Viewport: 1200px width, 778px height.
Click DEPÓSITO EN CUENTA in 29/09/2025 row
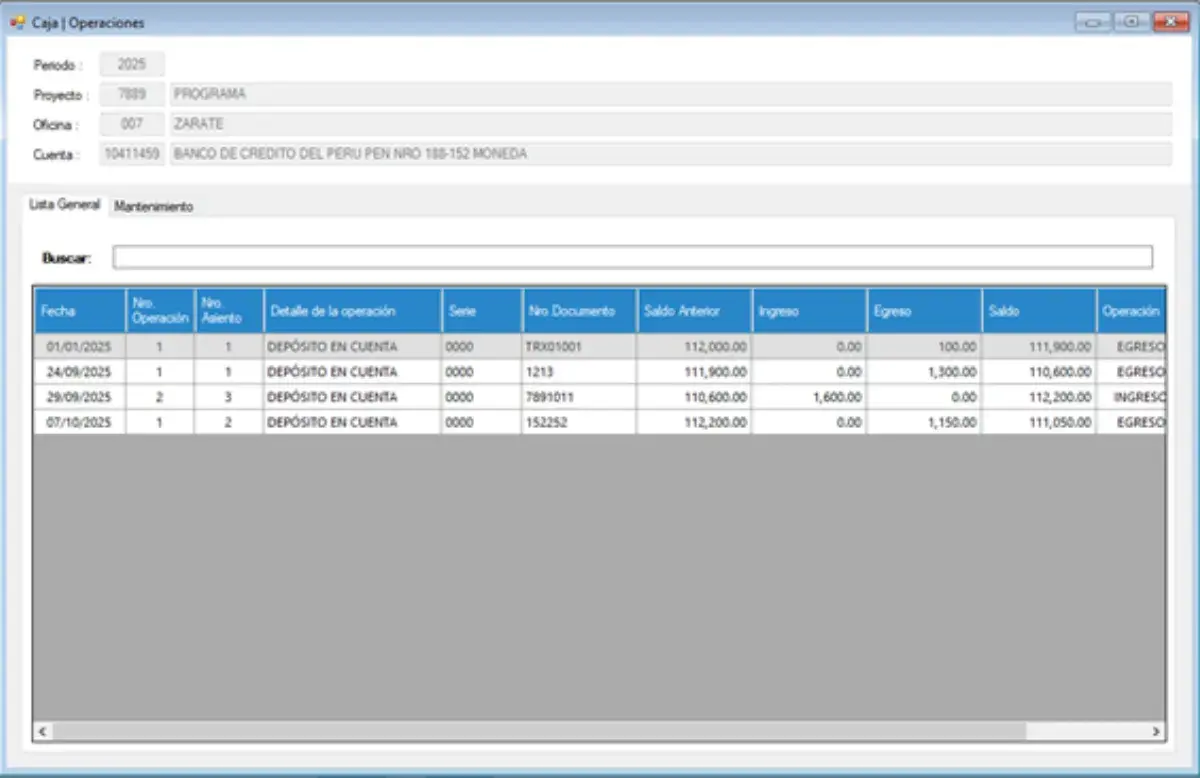coord(332,397)
